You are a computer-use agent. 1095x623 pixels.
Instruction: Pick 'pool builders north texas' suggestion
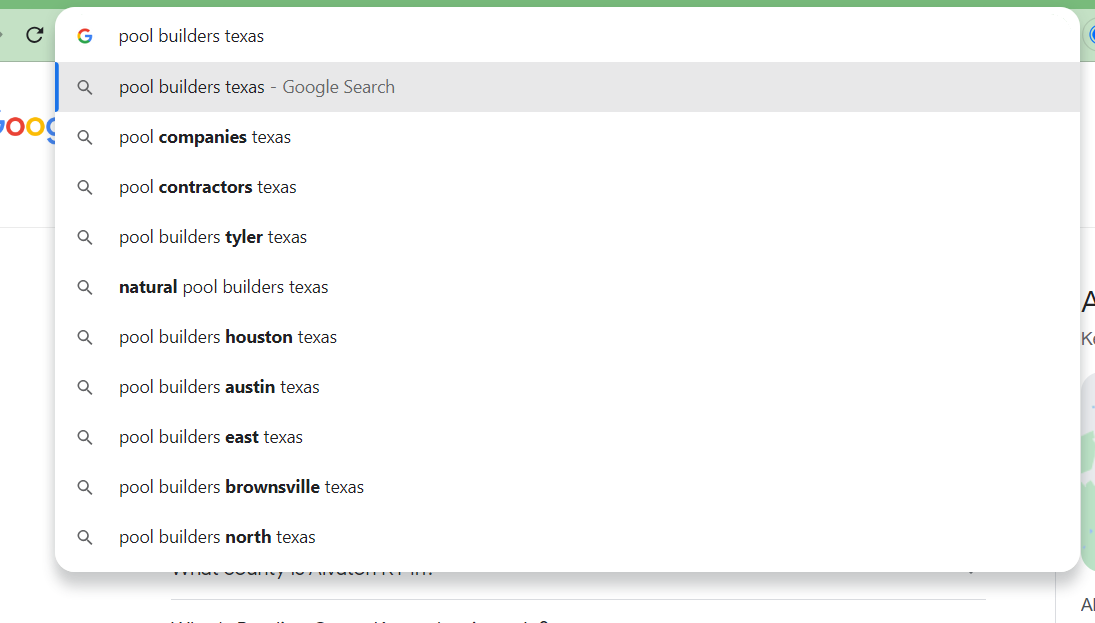pyautogui.click(x=568, y=537)
